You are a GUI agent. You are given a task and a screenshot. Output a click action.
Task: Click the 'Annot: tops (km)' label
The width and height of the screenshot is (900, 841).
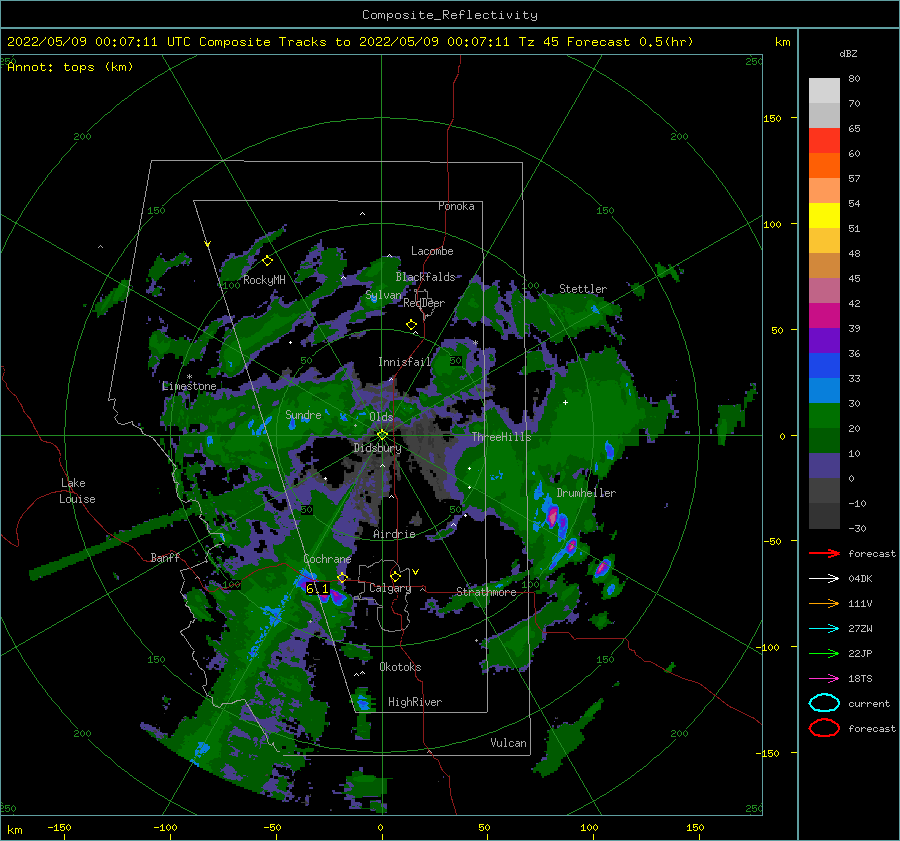click(x=70, y=67)
